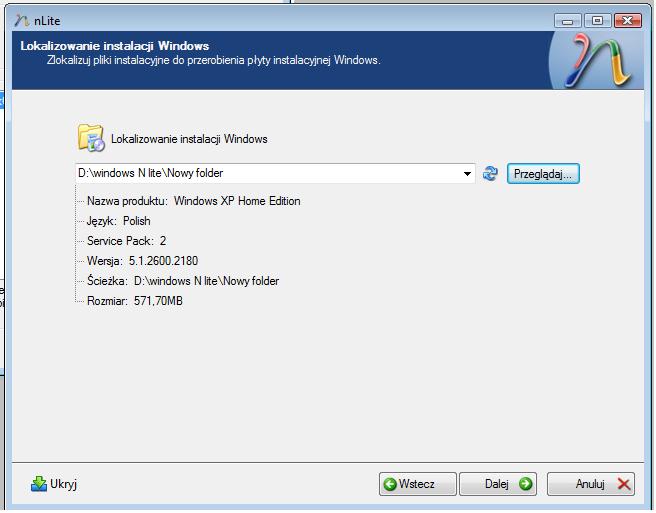656x513 pixels.
Task: Select the Rozmiar: 571,70MB row
Action: coord(135,301)
